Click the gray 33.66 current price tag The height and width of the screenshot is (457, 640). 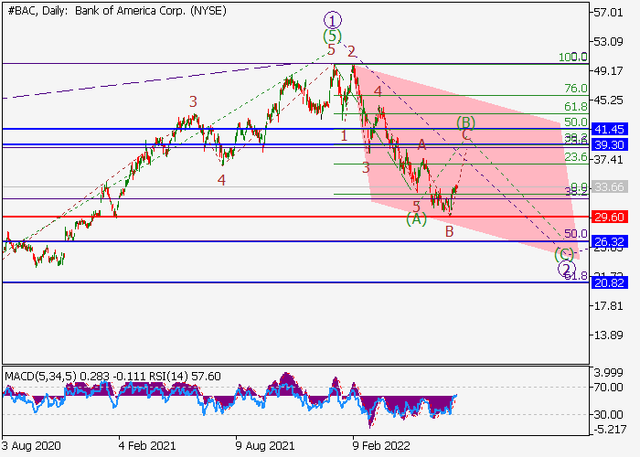608,187
